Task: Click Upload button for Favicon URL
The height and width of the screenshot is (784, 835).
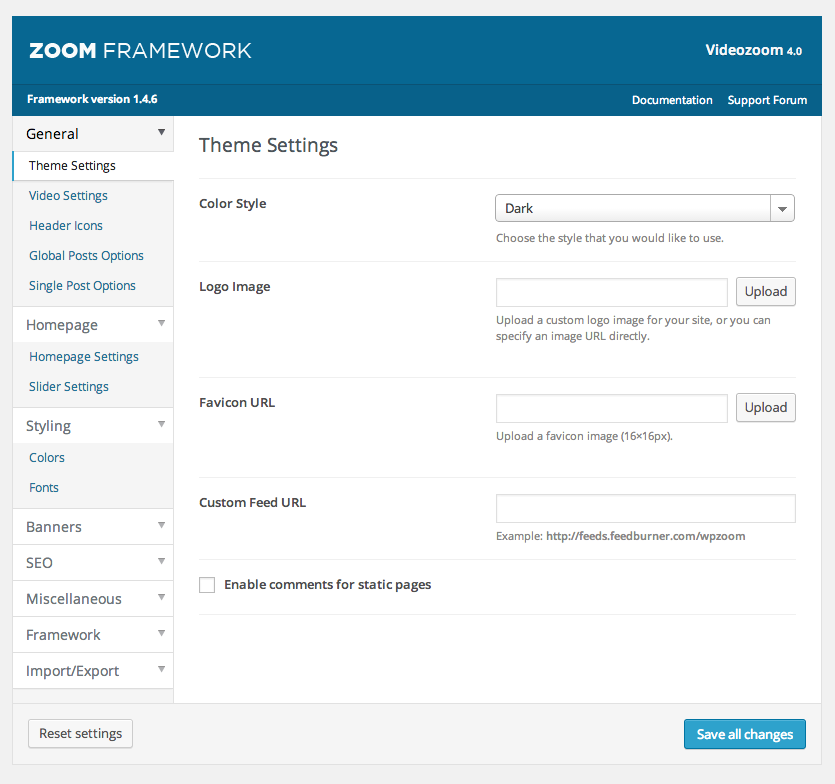Action: tap(765, 408)
